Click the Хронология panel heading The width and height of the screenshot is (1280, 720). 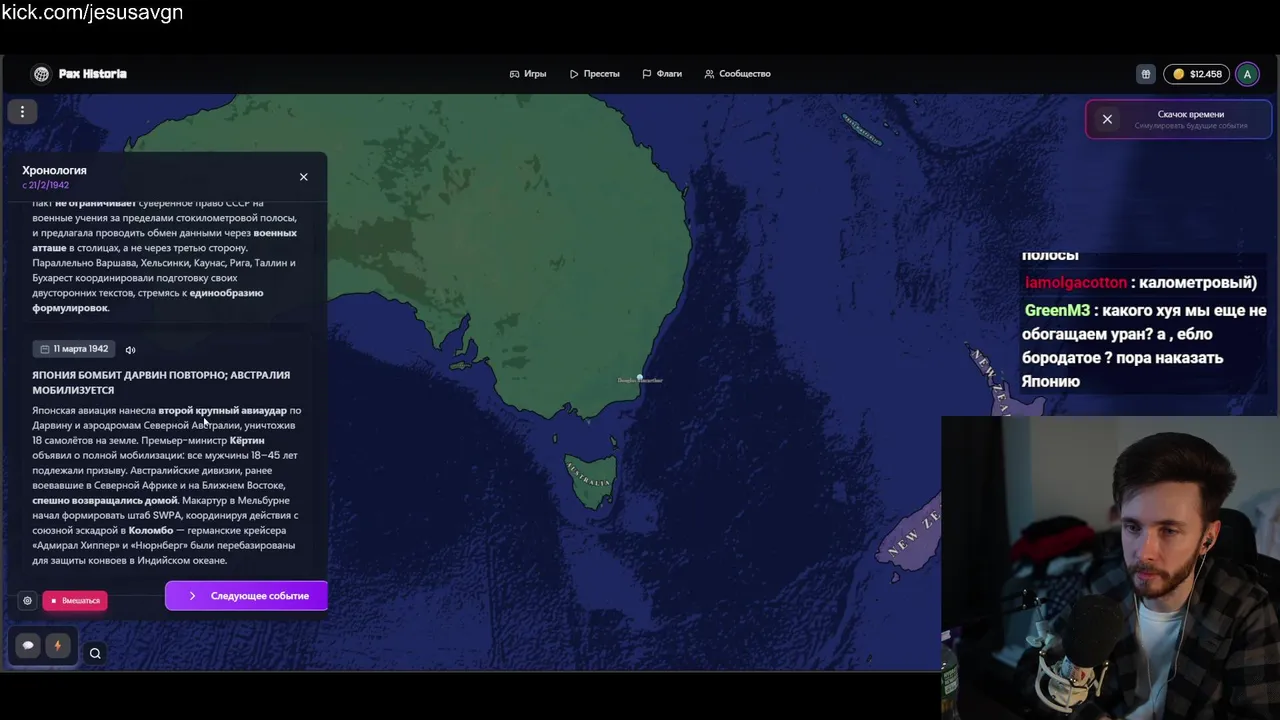point(54,170)
